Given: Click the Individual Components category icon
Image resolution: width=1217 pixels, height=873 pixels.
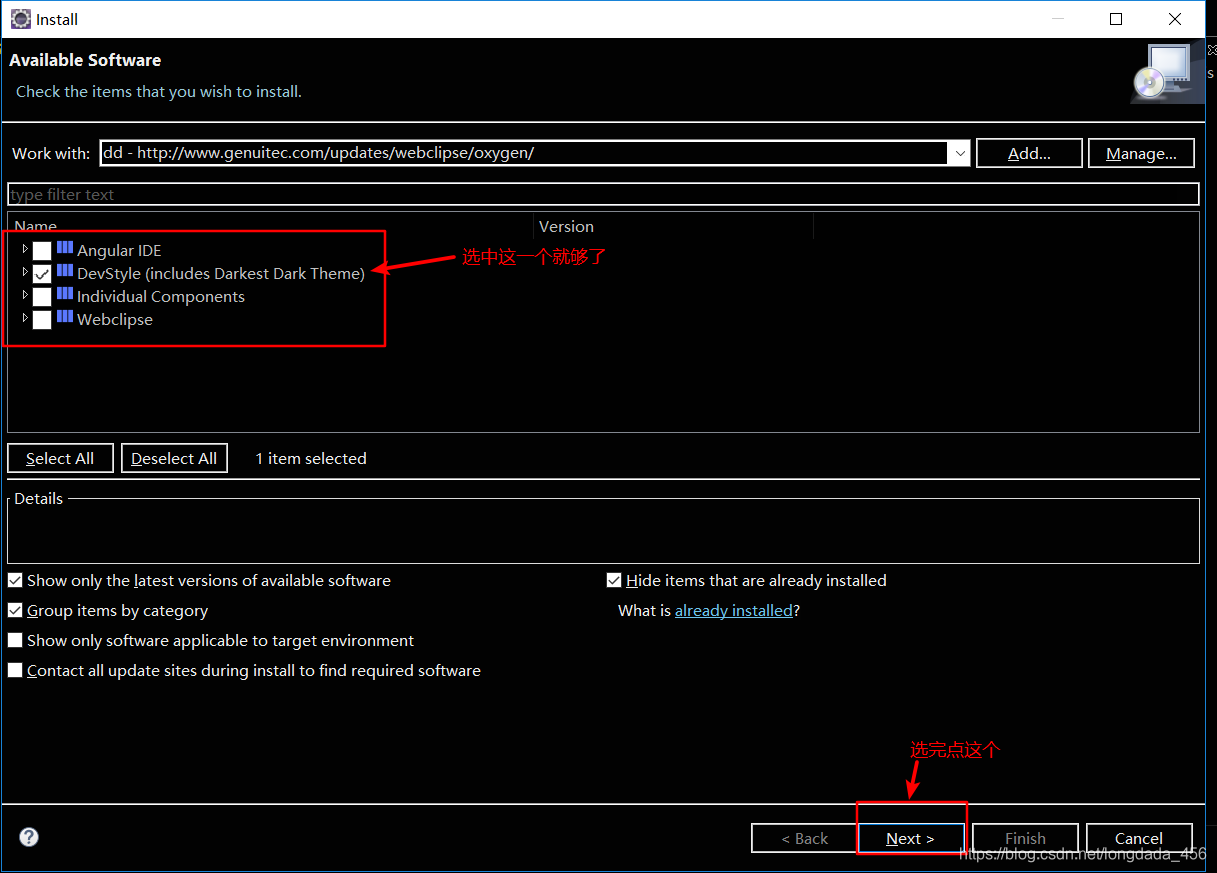Looking at the screenshot, I should pos(65,294).
